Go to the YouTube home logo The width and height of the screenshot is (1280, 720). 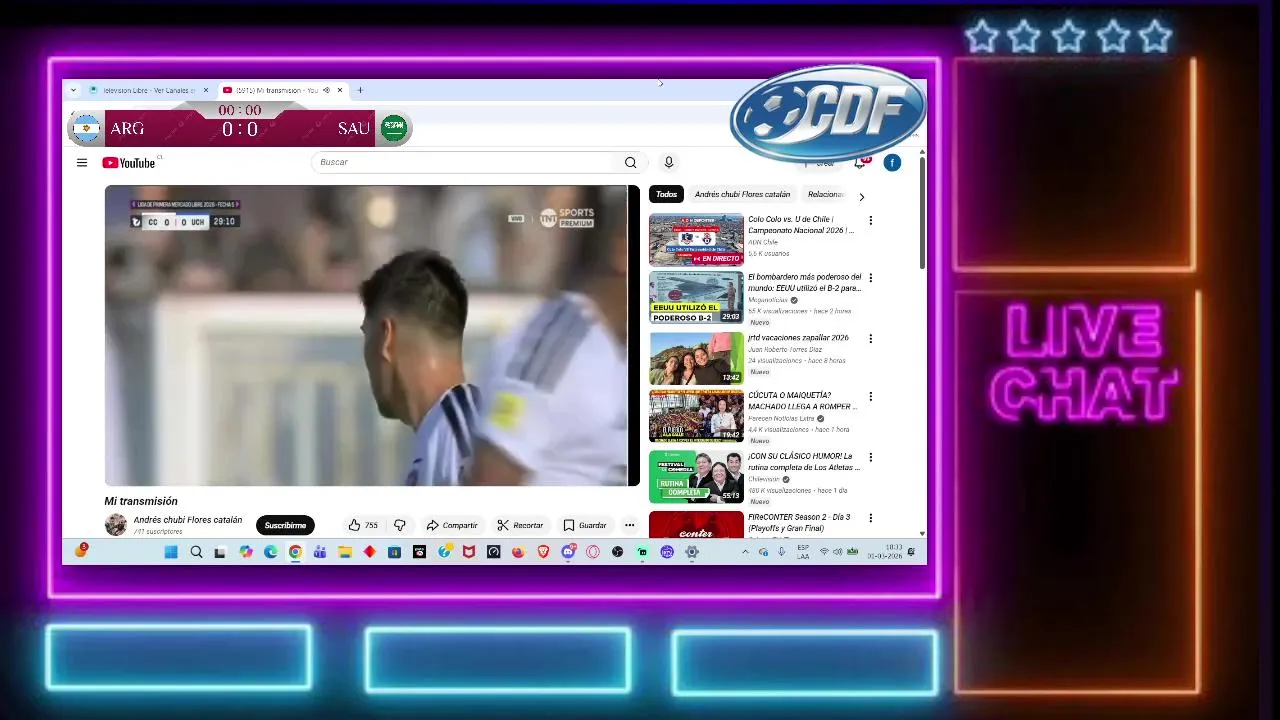[x=129, y=163]
